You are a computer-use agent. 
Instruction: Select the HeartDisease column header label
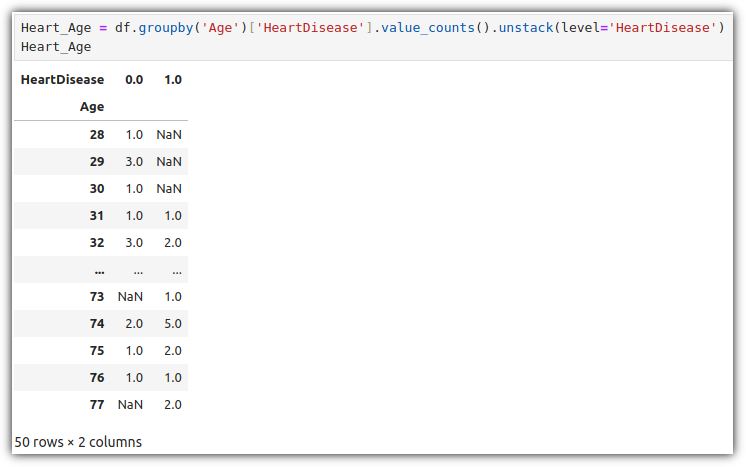pos(62,79)
